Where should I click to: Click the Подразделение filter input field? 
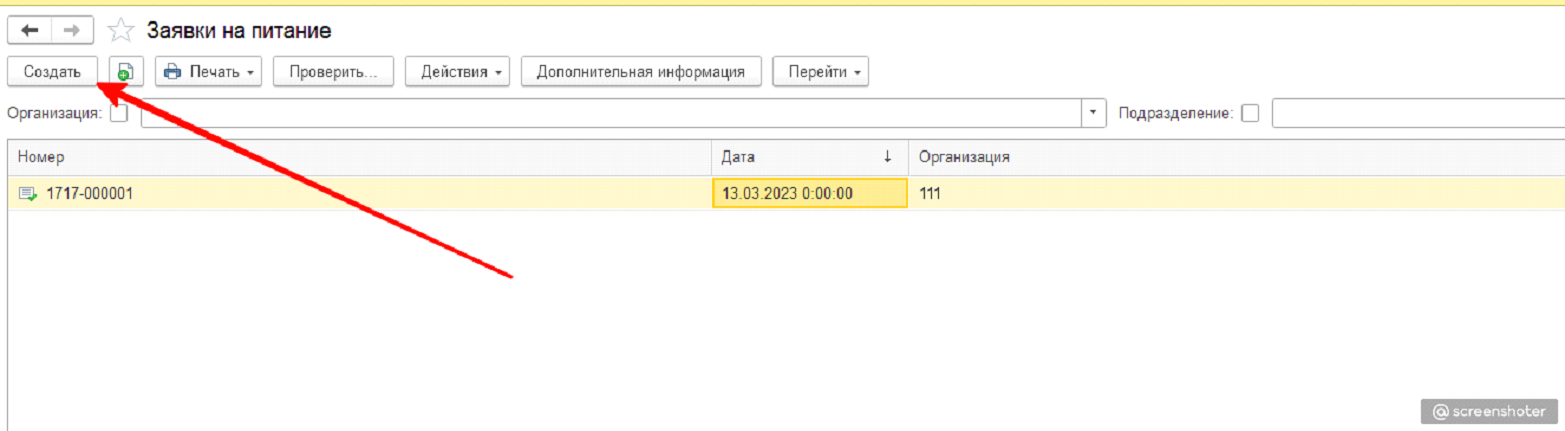click(1417, 113)
